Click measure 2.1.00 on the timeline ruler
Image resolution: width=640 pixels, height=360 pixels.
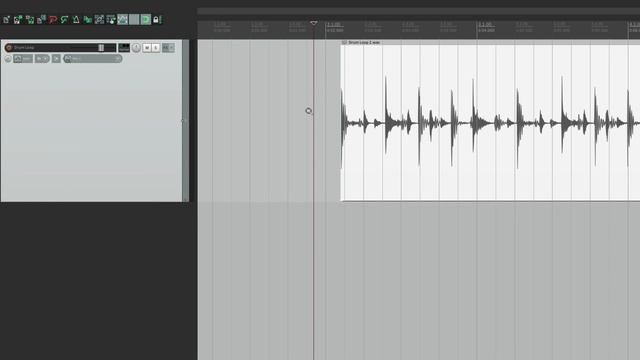click(333, 25)
